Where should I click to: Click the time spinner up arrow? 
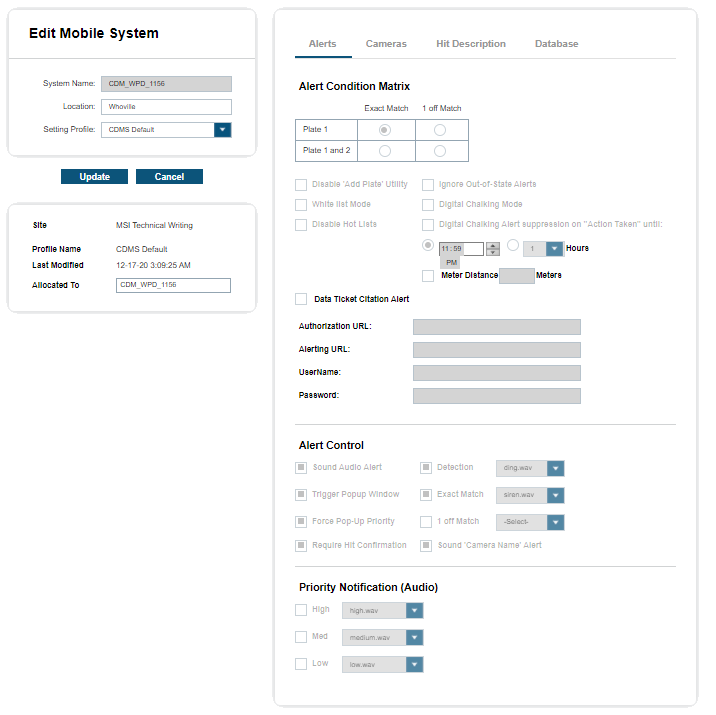[492, 245]
